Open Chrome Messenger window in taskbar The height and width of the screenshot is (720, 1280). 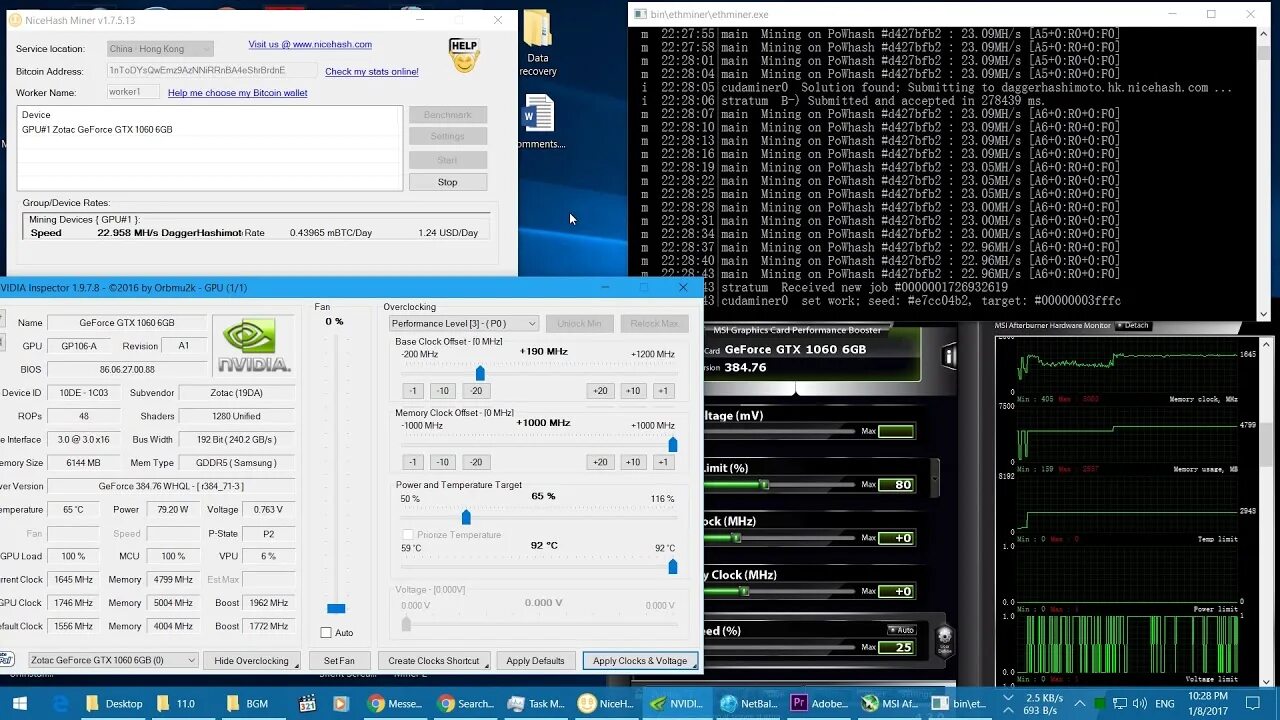point(395,703)
